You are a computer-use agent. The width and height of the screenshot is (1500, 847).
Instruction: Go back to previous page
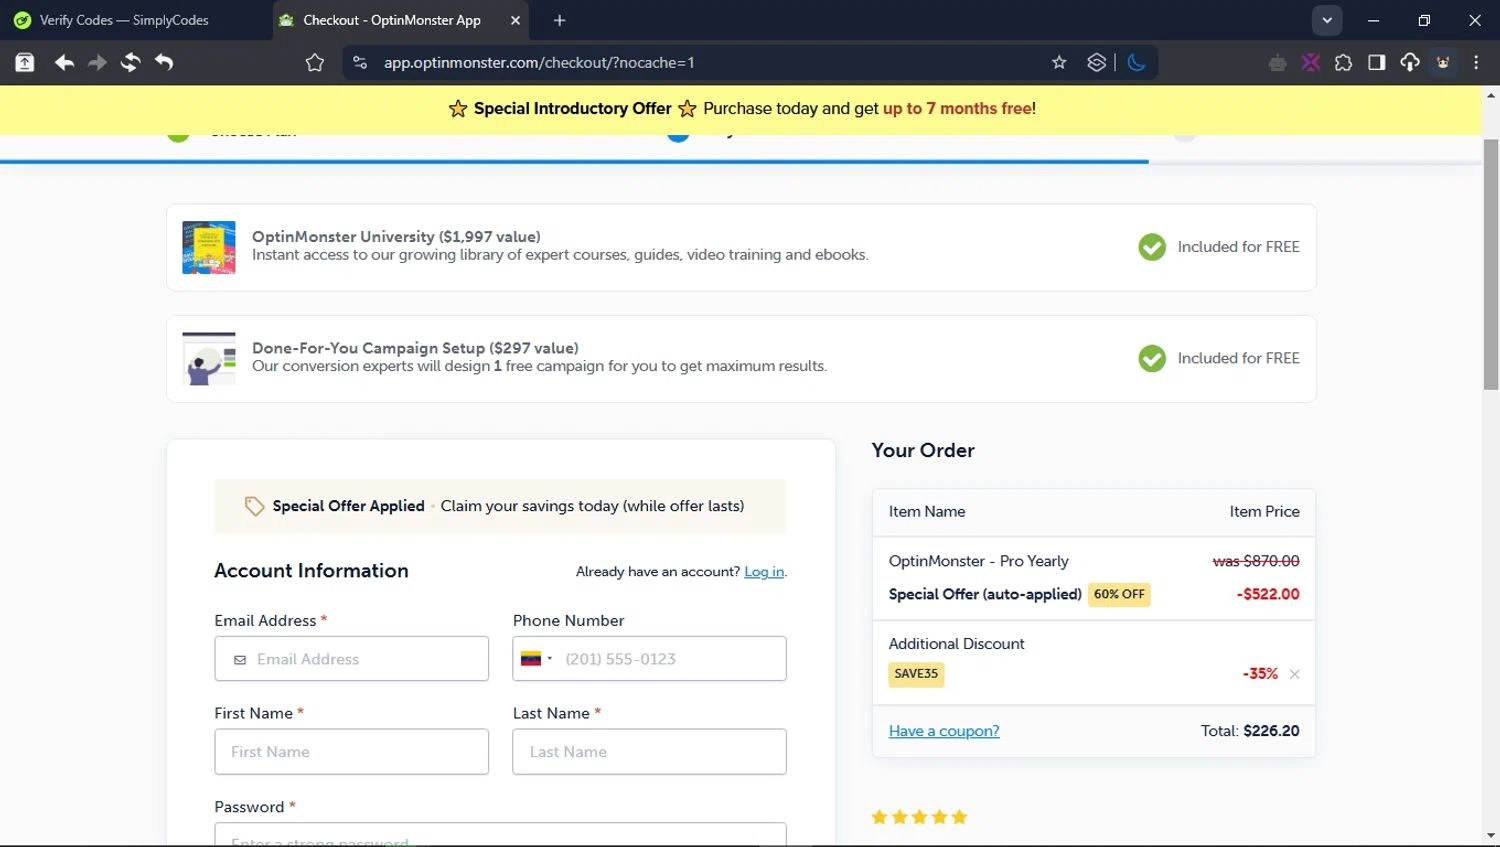(64, 63)
